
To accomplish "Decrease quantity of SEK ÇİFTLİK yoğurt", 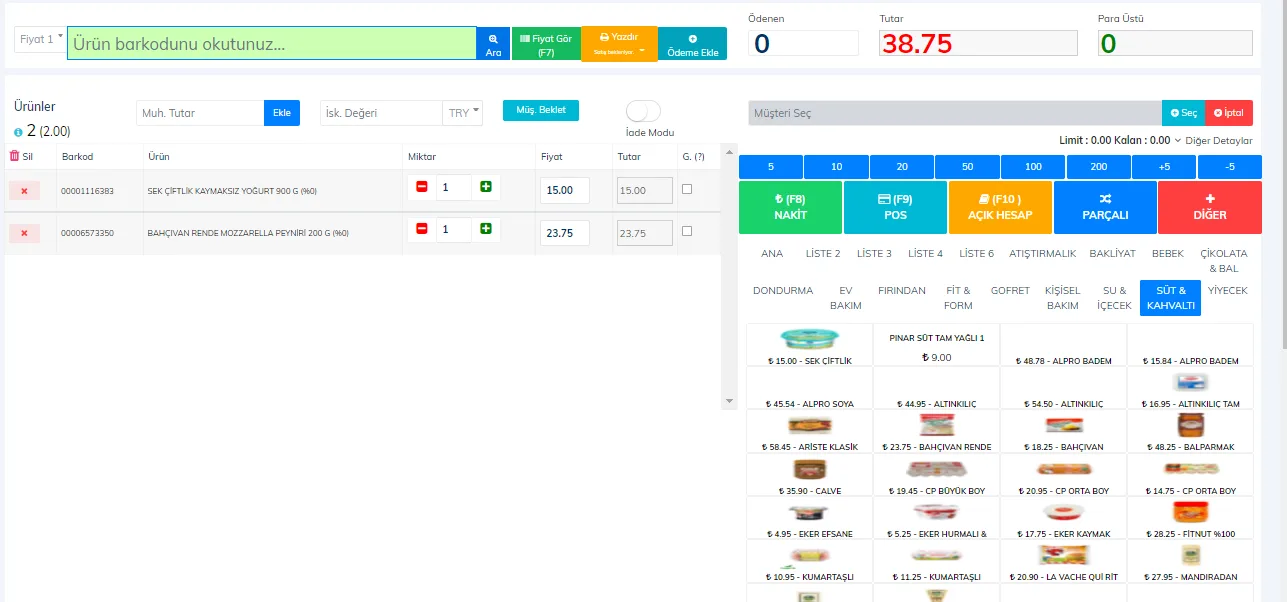I will pyautogui.click(x=421, y=187).
